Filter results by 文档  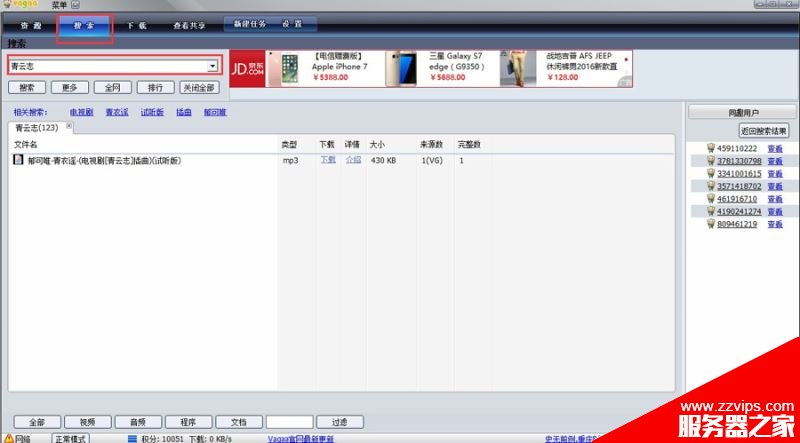point(239,422)
